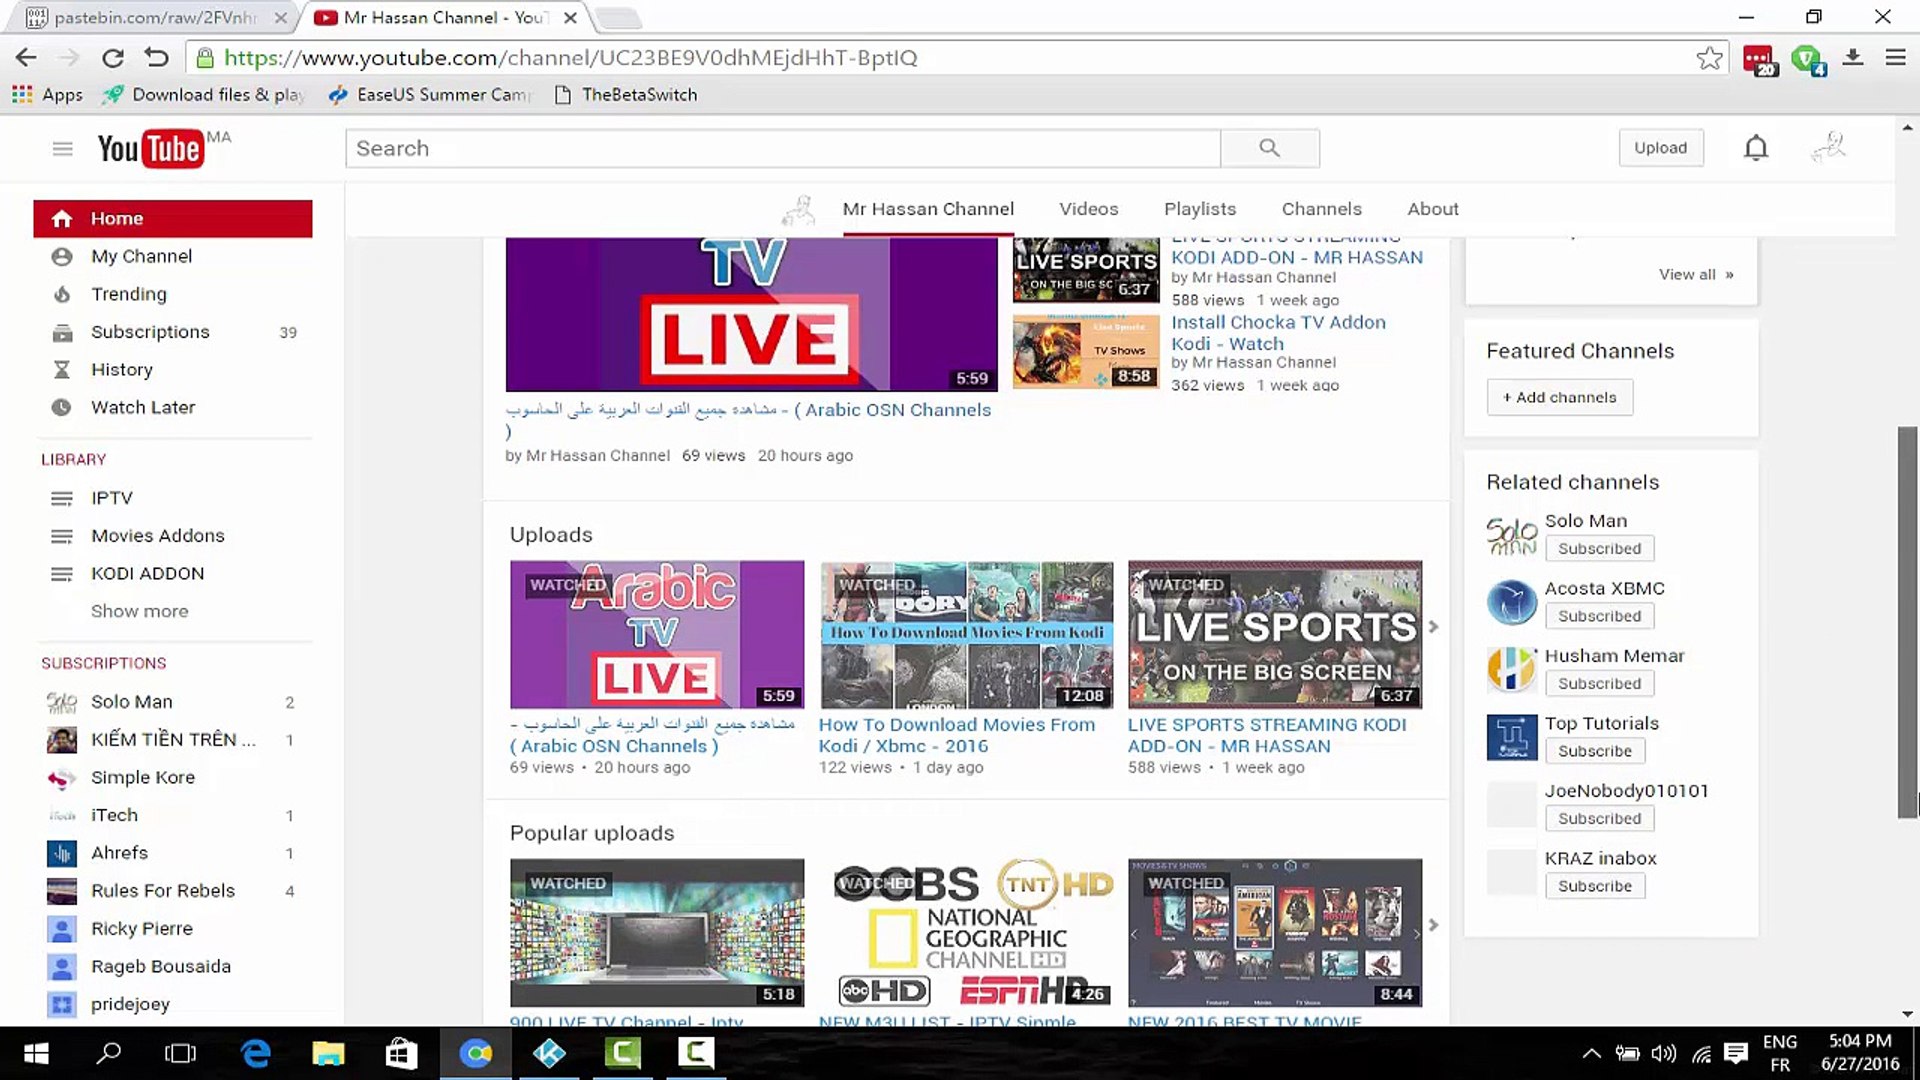The image size is (1920, 1080).
Task: Open the channel About tab
Action: tap(1432, 209)
